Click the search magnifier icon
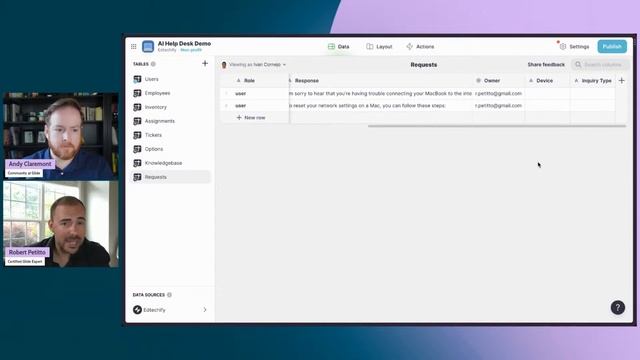Screen dimensions: 640x360 click(x=578, y=64)
